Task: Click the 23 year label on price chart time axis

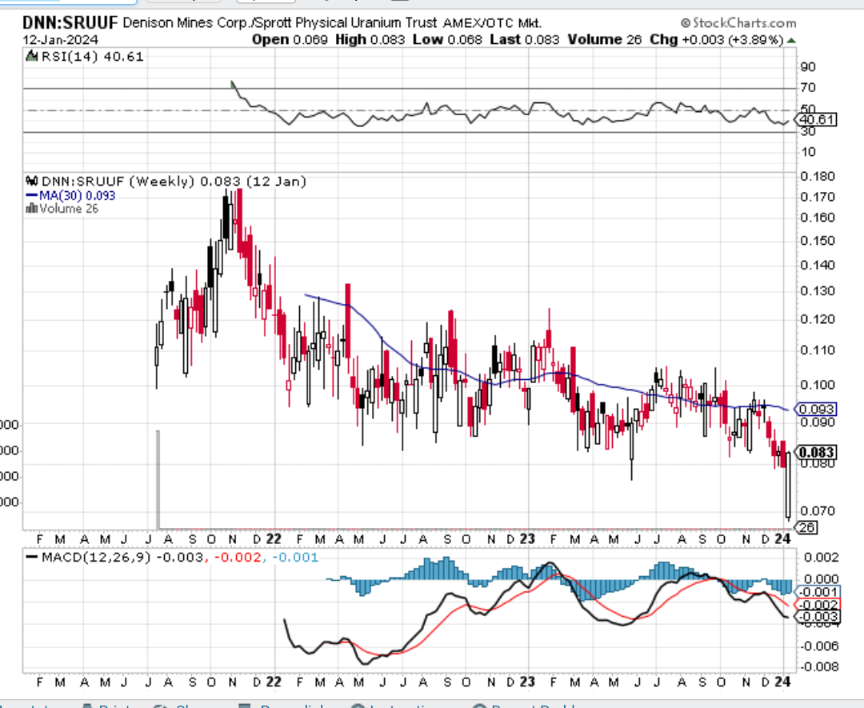Action: (x=527, y=539)
